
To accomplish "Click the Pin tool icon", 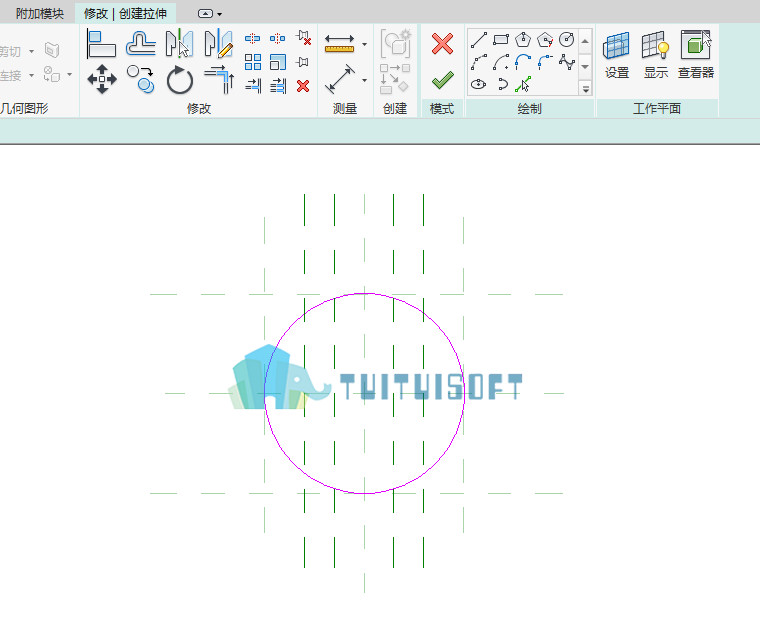I will (302, 62).
